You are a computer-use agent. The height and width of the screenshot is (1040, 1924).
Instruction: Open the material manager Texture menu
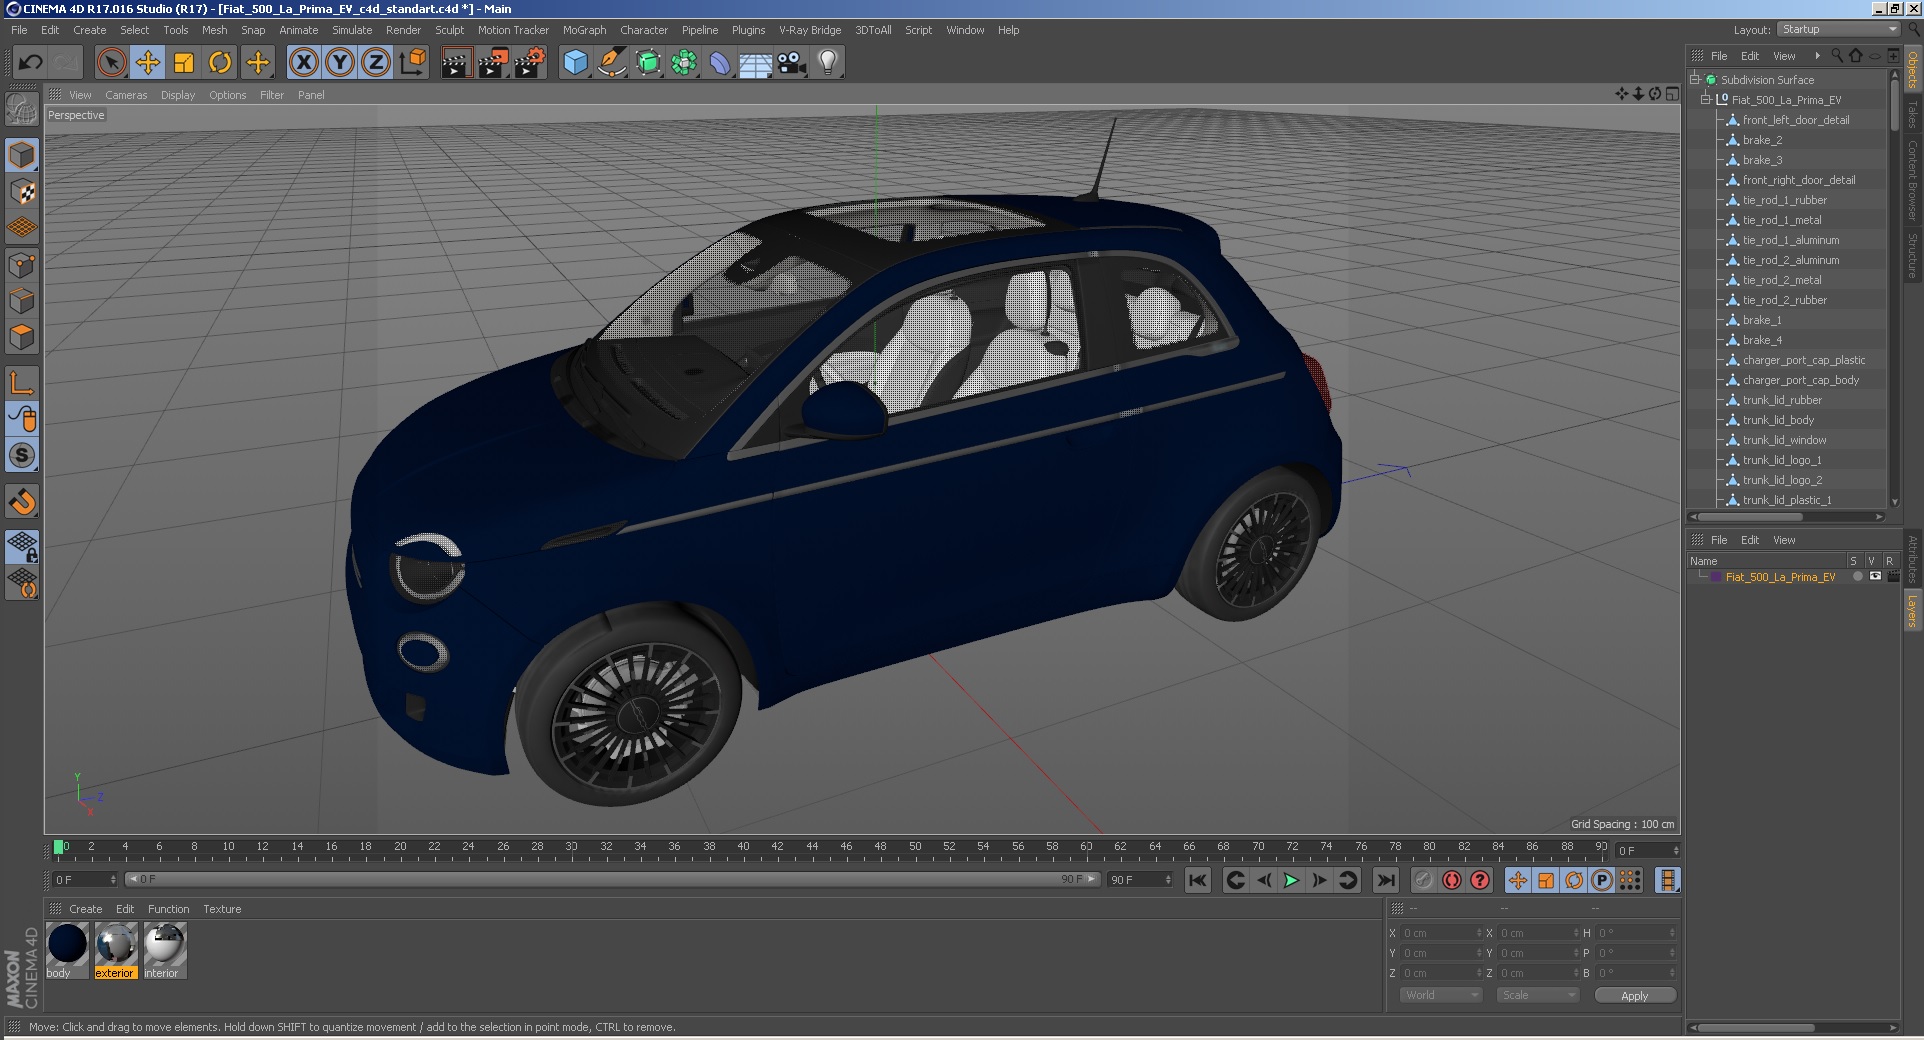coord(222,909)
